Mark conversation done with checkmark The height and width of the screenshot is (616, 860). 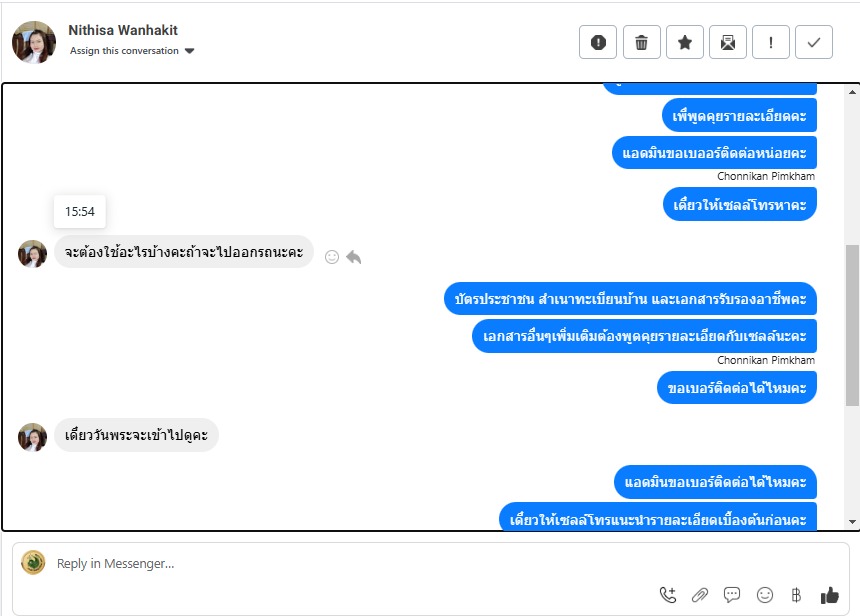tap(814, 42)
